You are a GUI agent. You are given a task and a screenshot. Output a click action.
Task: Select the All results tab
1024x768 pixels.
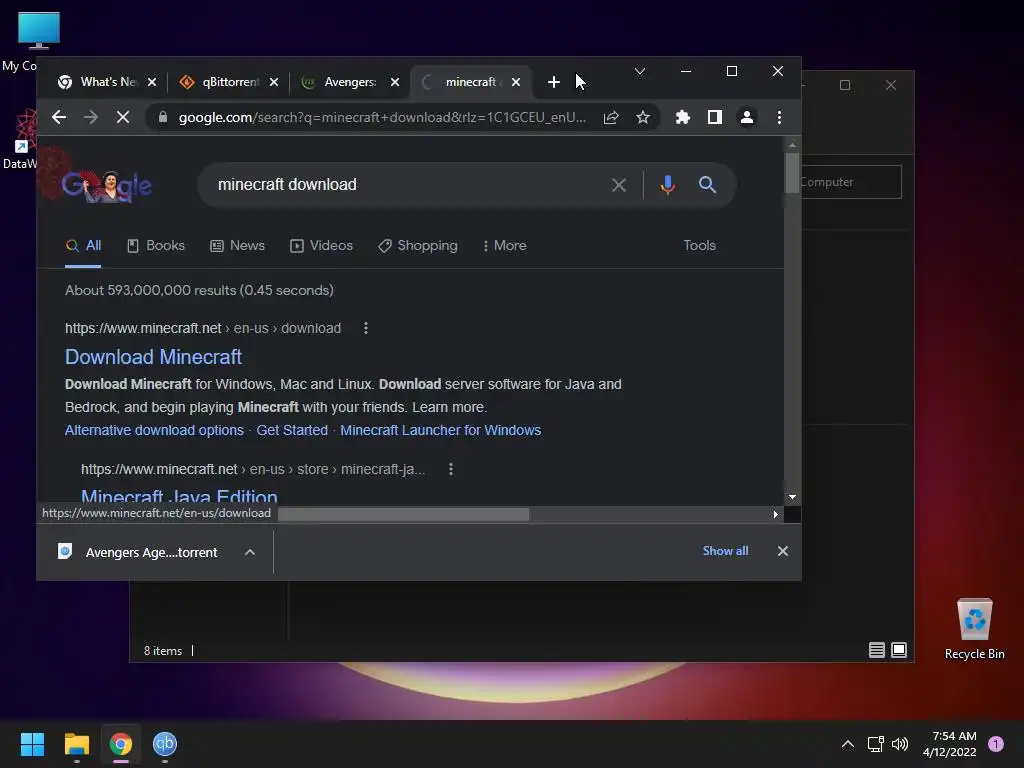click(84, 246)
